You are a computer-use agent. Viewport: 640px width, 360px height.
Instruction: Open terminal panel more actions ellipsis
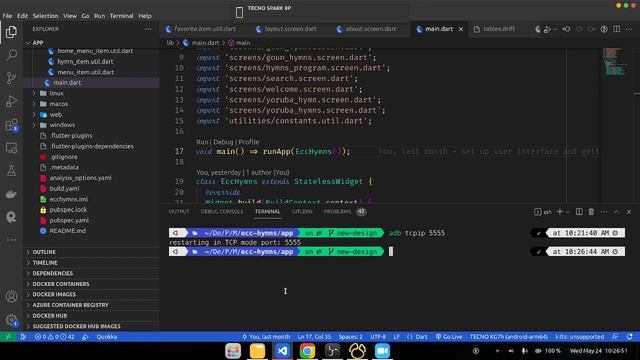(x=604, y=211)
